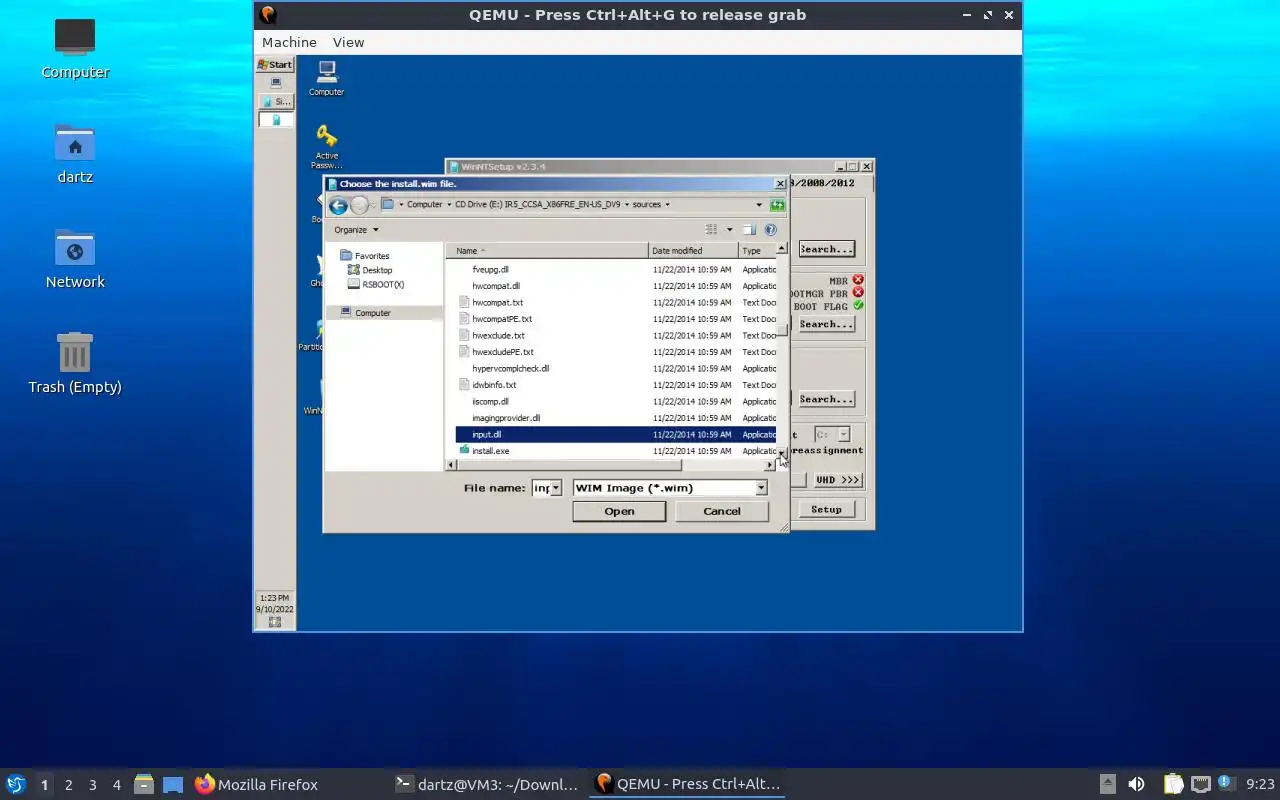Click the show desktop icon in host panel
Screen dimensions: 1280x800
[x=173, y=784]
